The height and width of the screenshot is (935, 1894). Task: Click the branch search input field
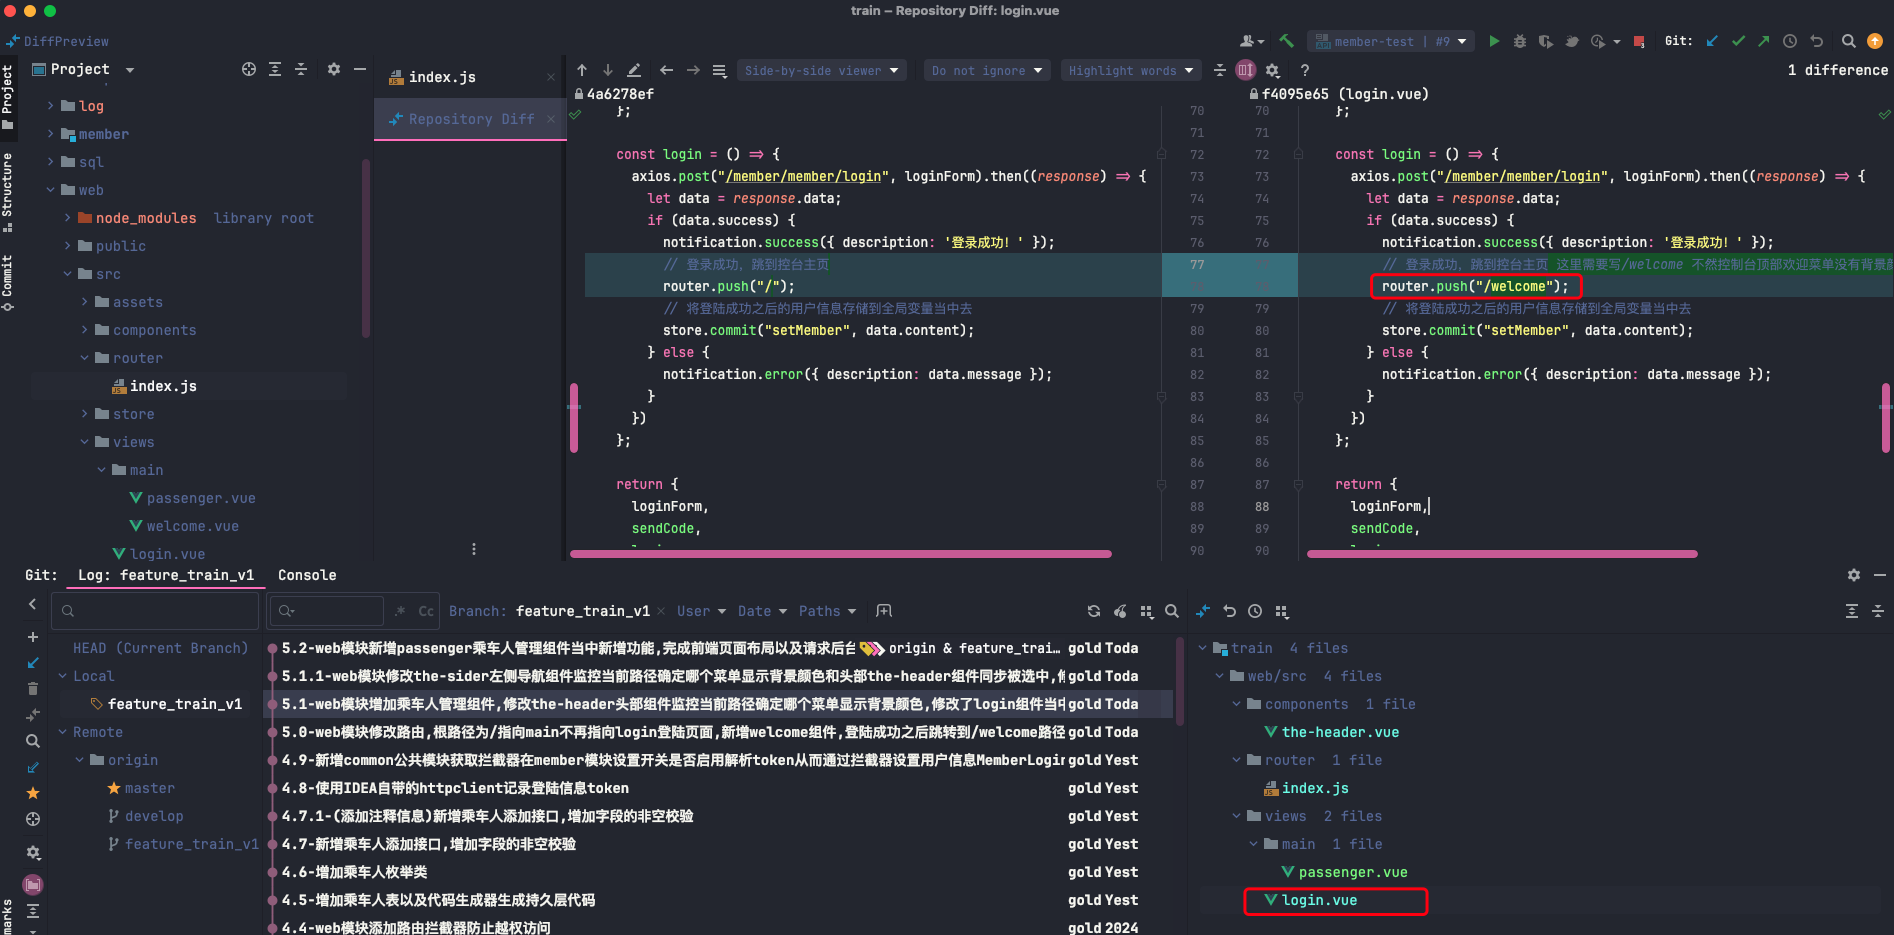pyautogui.click(x=157, y=611)
